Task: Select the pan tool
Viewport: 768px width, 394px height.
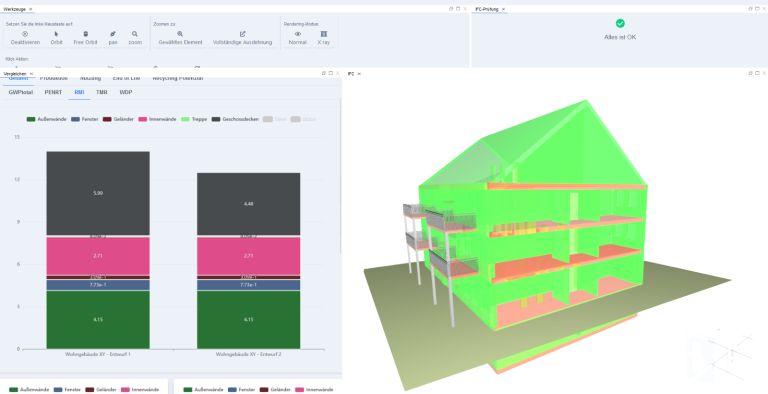Action: [113, 38]
